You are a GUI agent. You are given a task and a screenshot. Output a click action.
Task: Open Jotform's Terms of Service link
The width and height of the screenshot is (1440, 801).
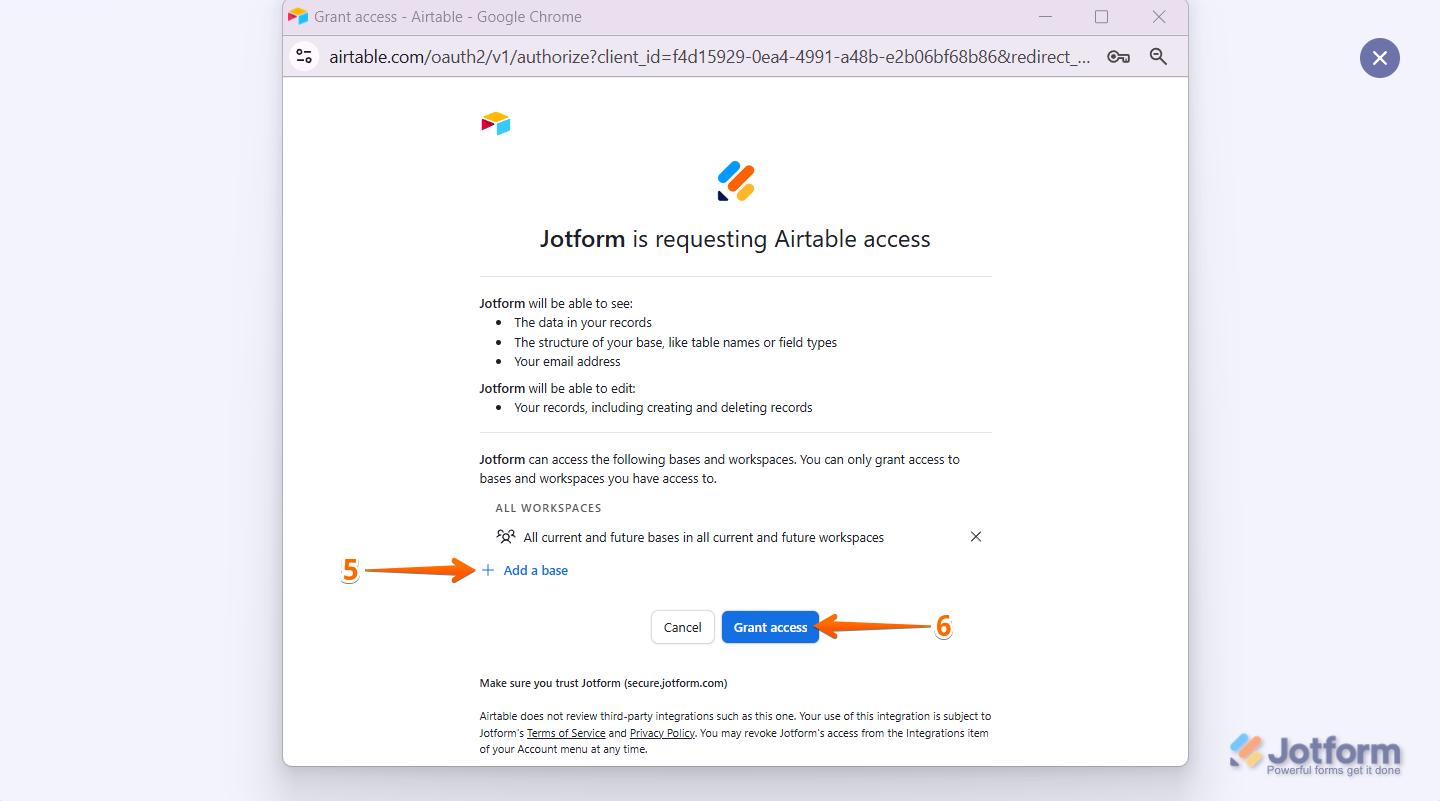566,733
